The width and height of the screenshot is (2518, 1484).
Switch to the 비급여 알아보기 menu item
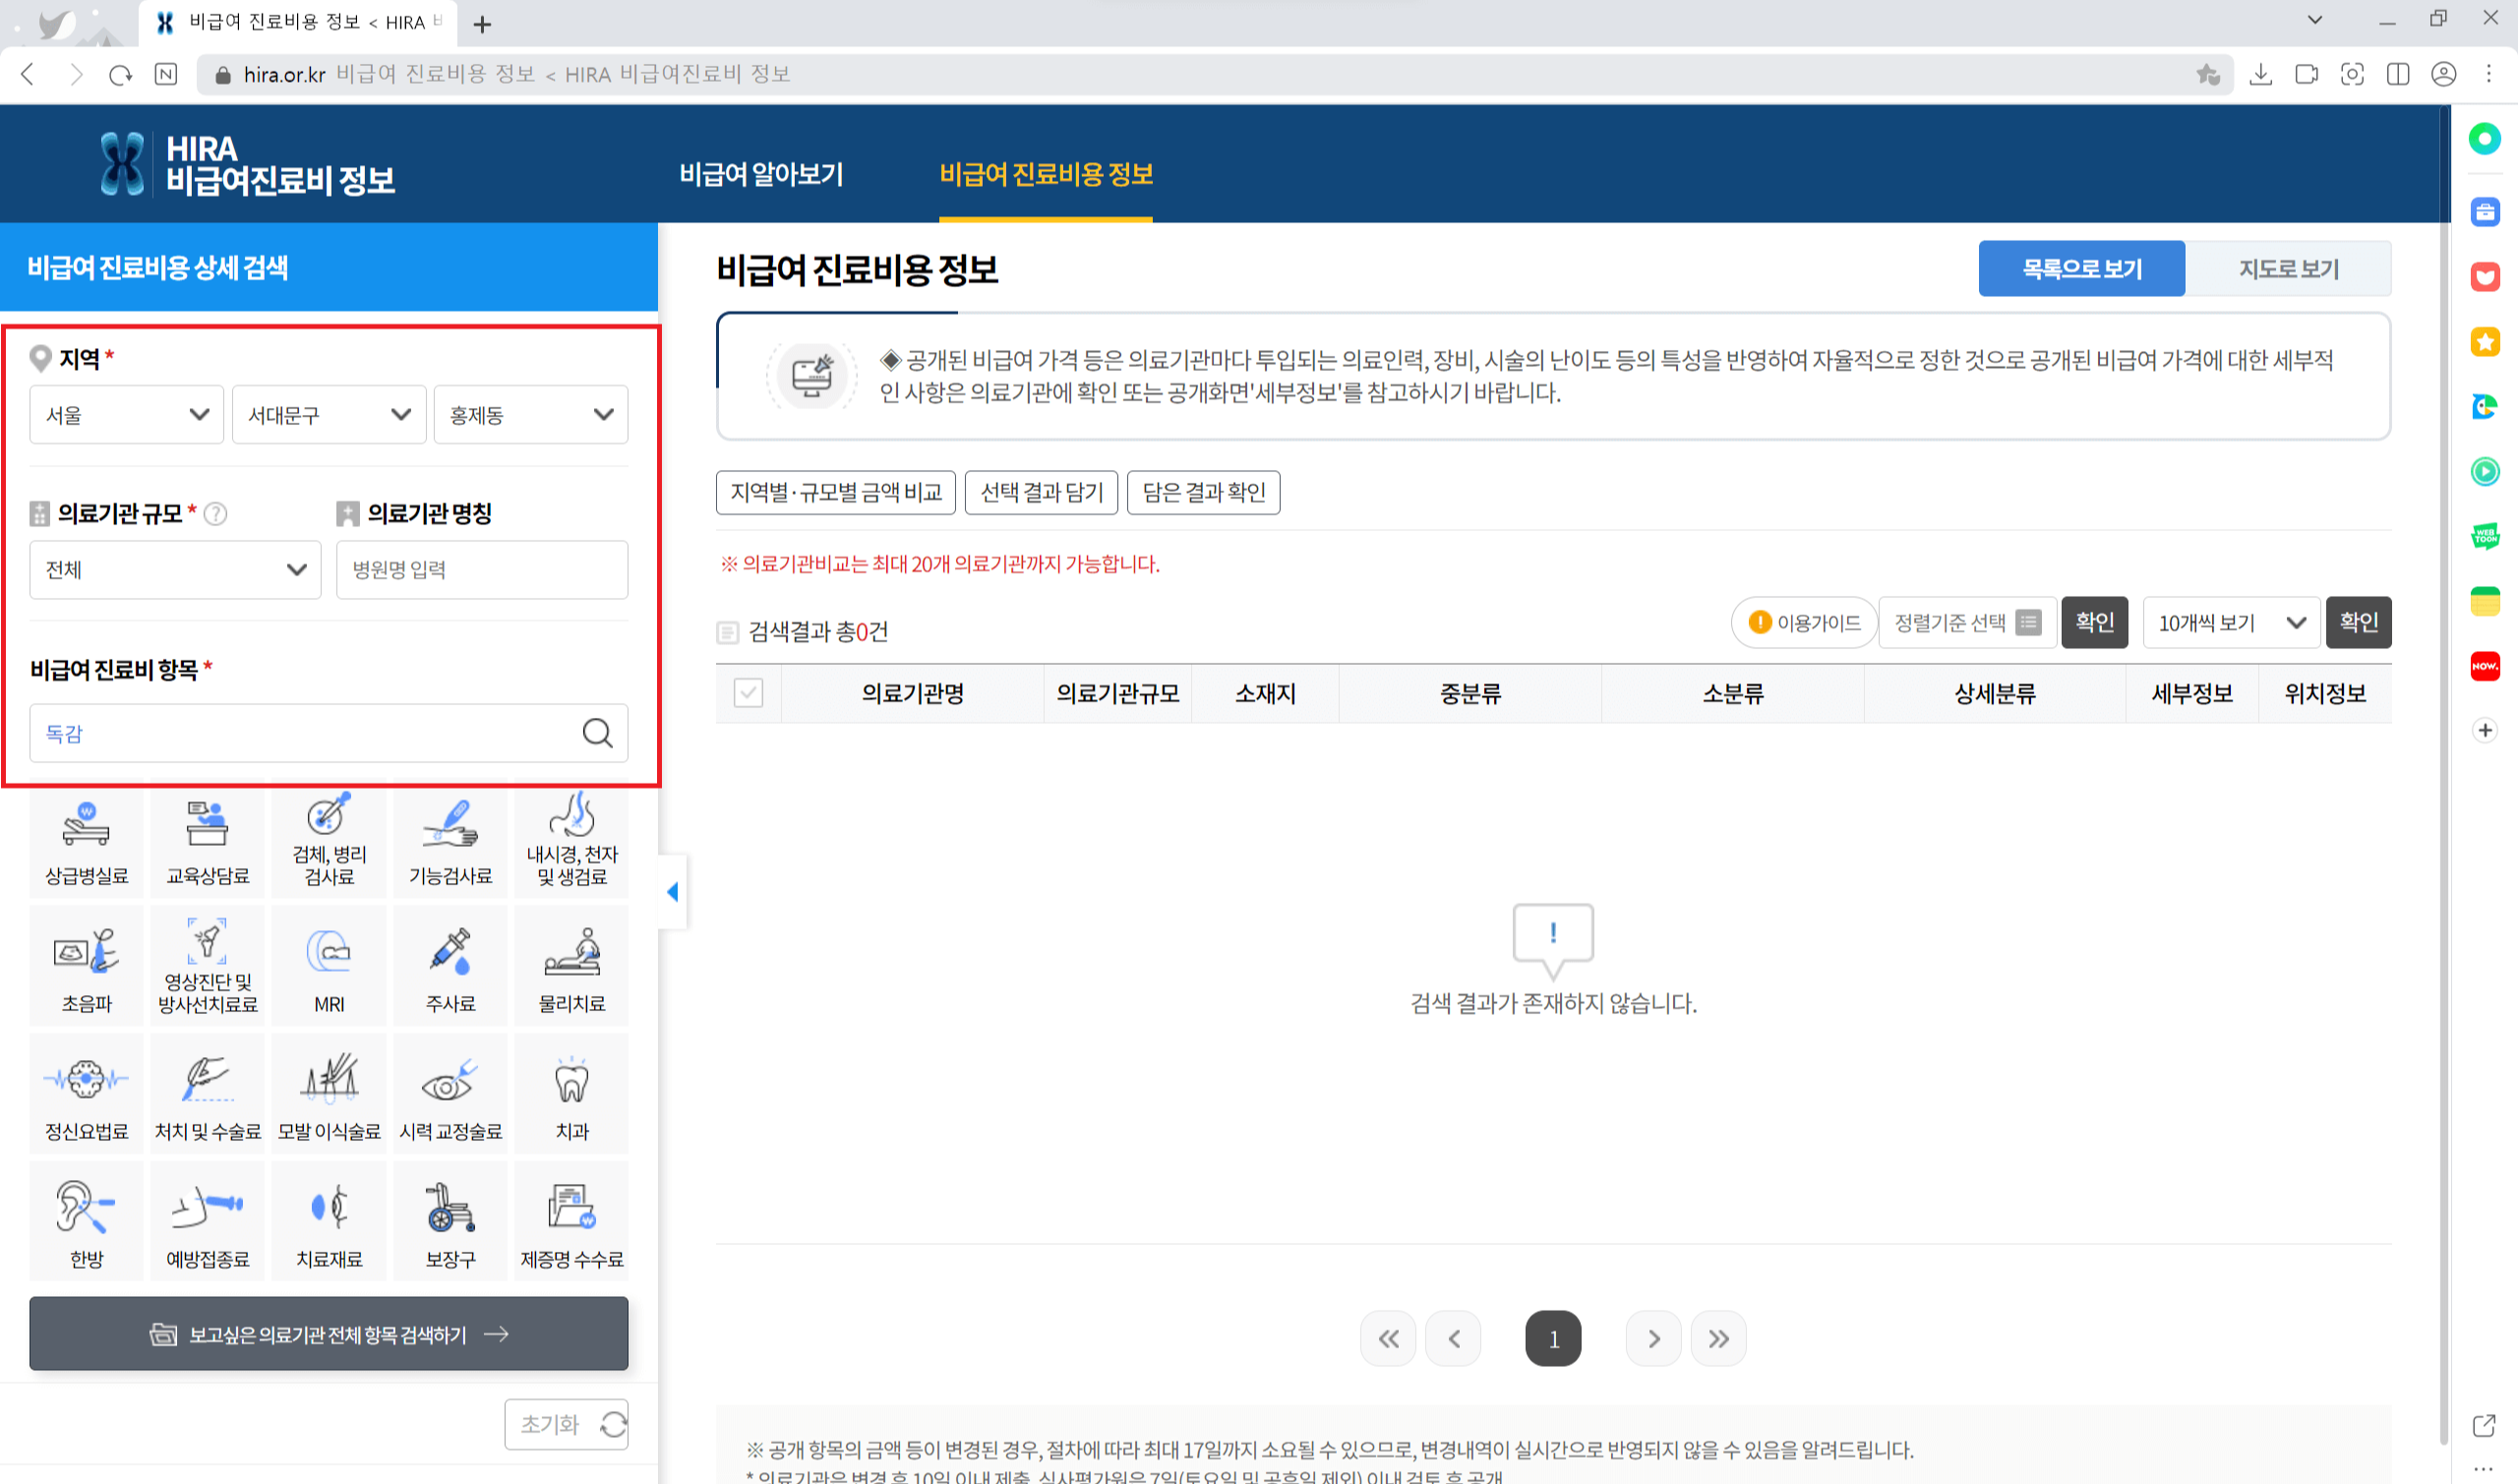tap(762, 174)
